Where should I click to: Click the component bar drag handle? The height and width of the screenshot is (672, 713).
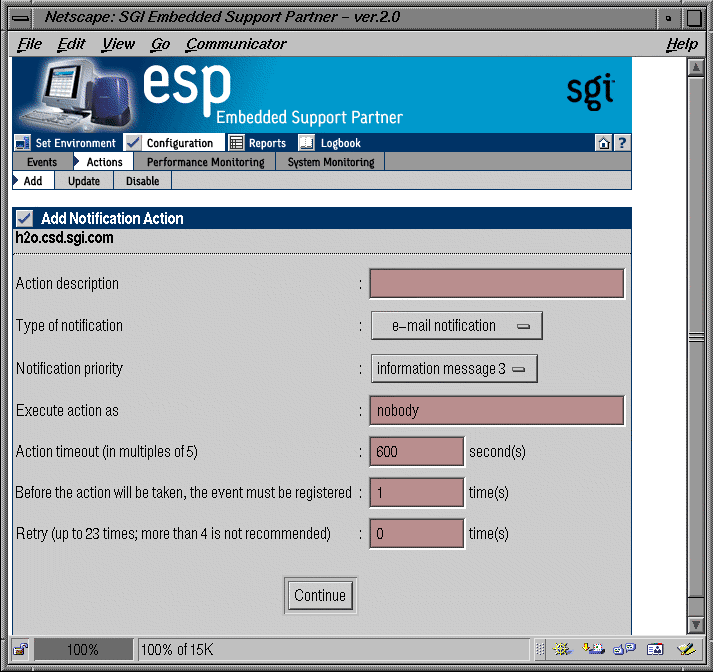coord(540,649)
